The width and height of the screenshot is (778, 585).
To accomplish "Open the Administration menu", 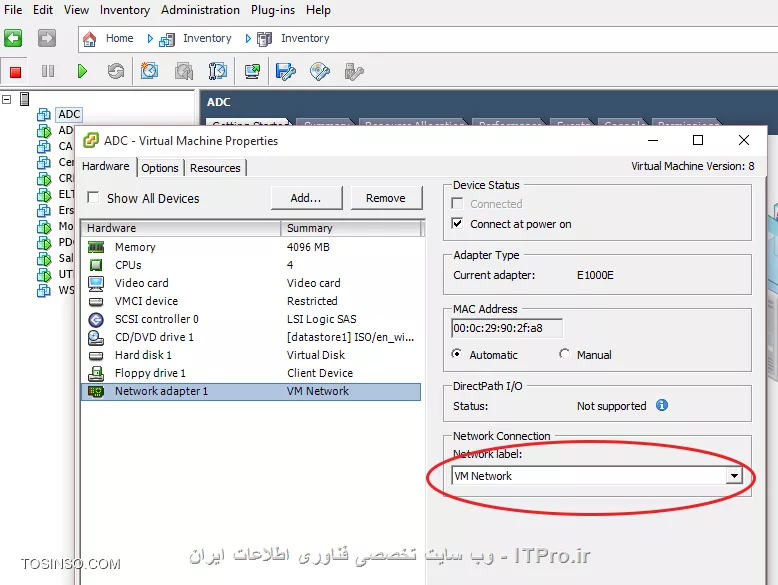I will [x=200, y=10].
